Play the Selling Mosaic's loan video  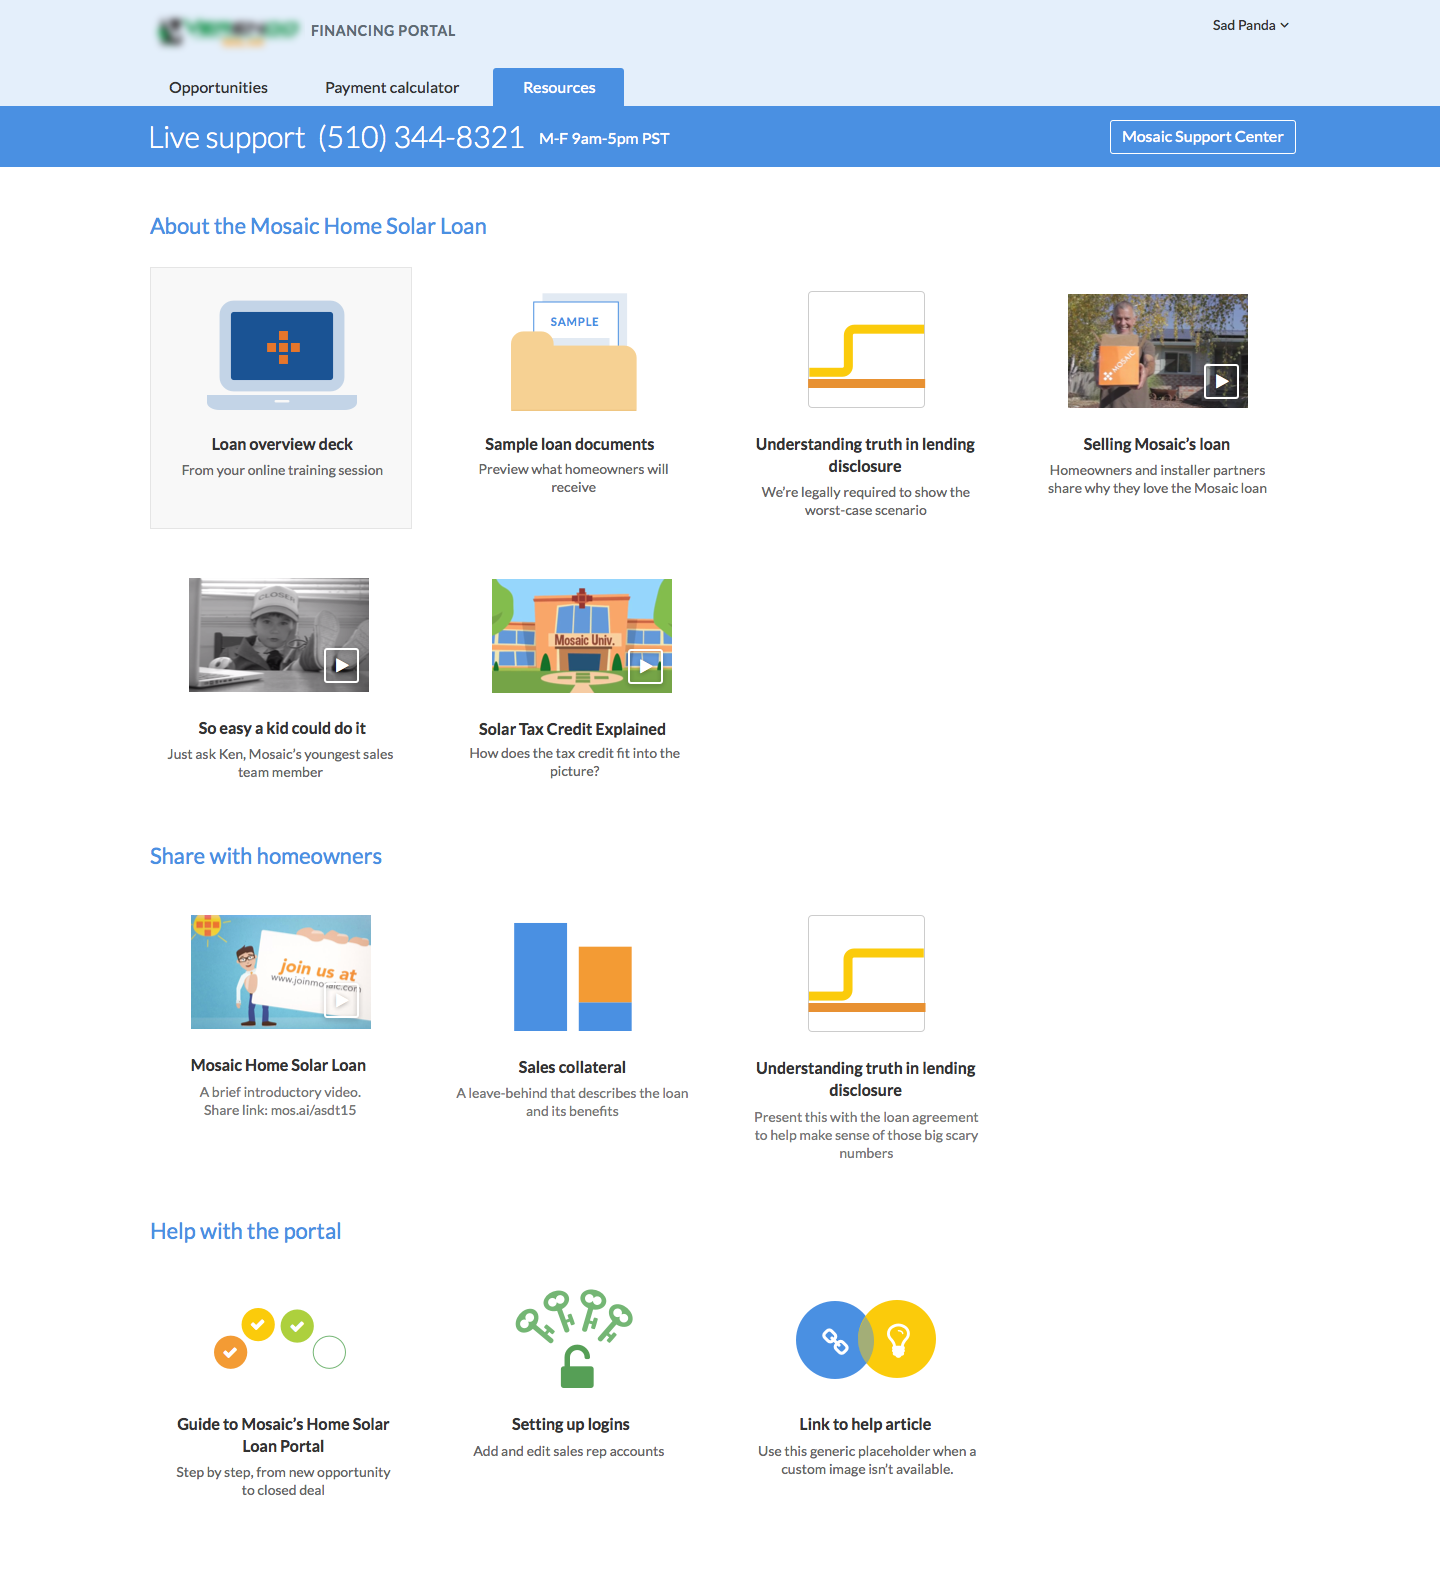[x=1221, y=381]
